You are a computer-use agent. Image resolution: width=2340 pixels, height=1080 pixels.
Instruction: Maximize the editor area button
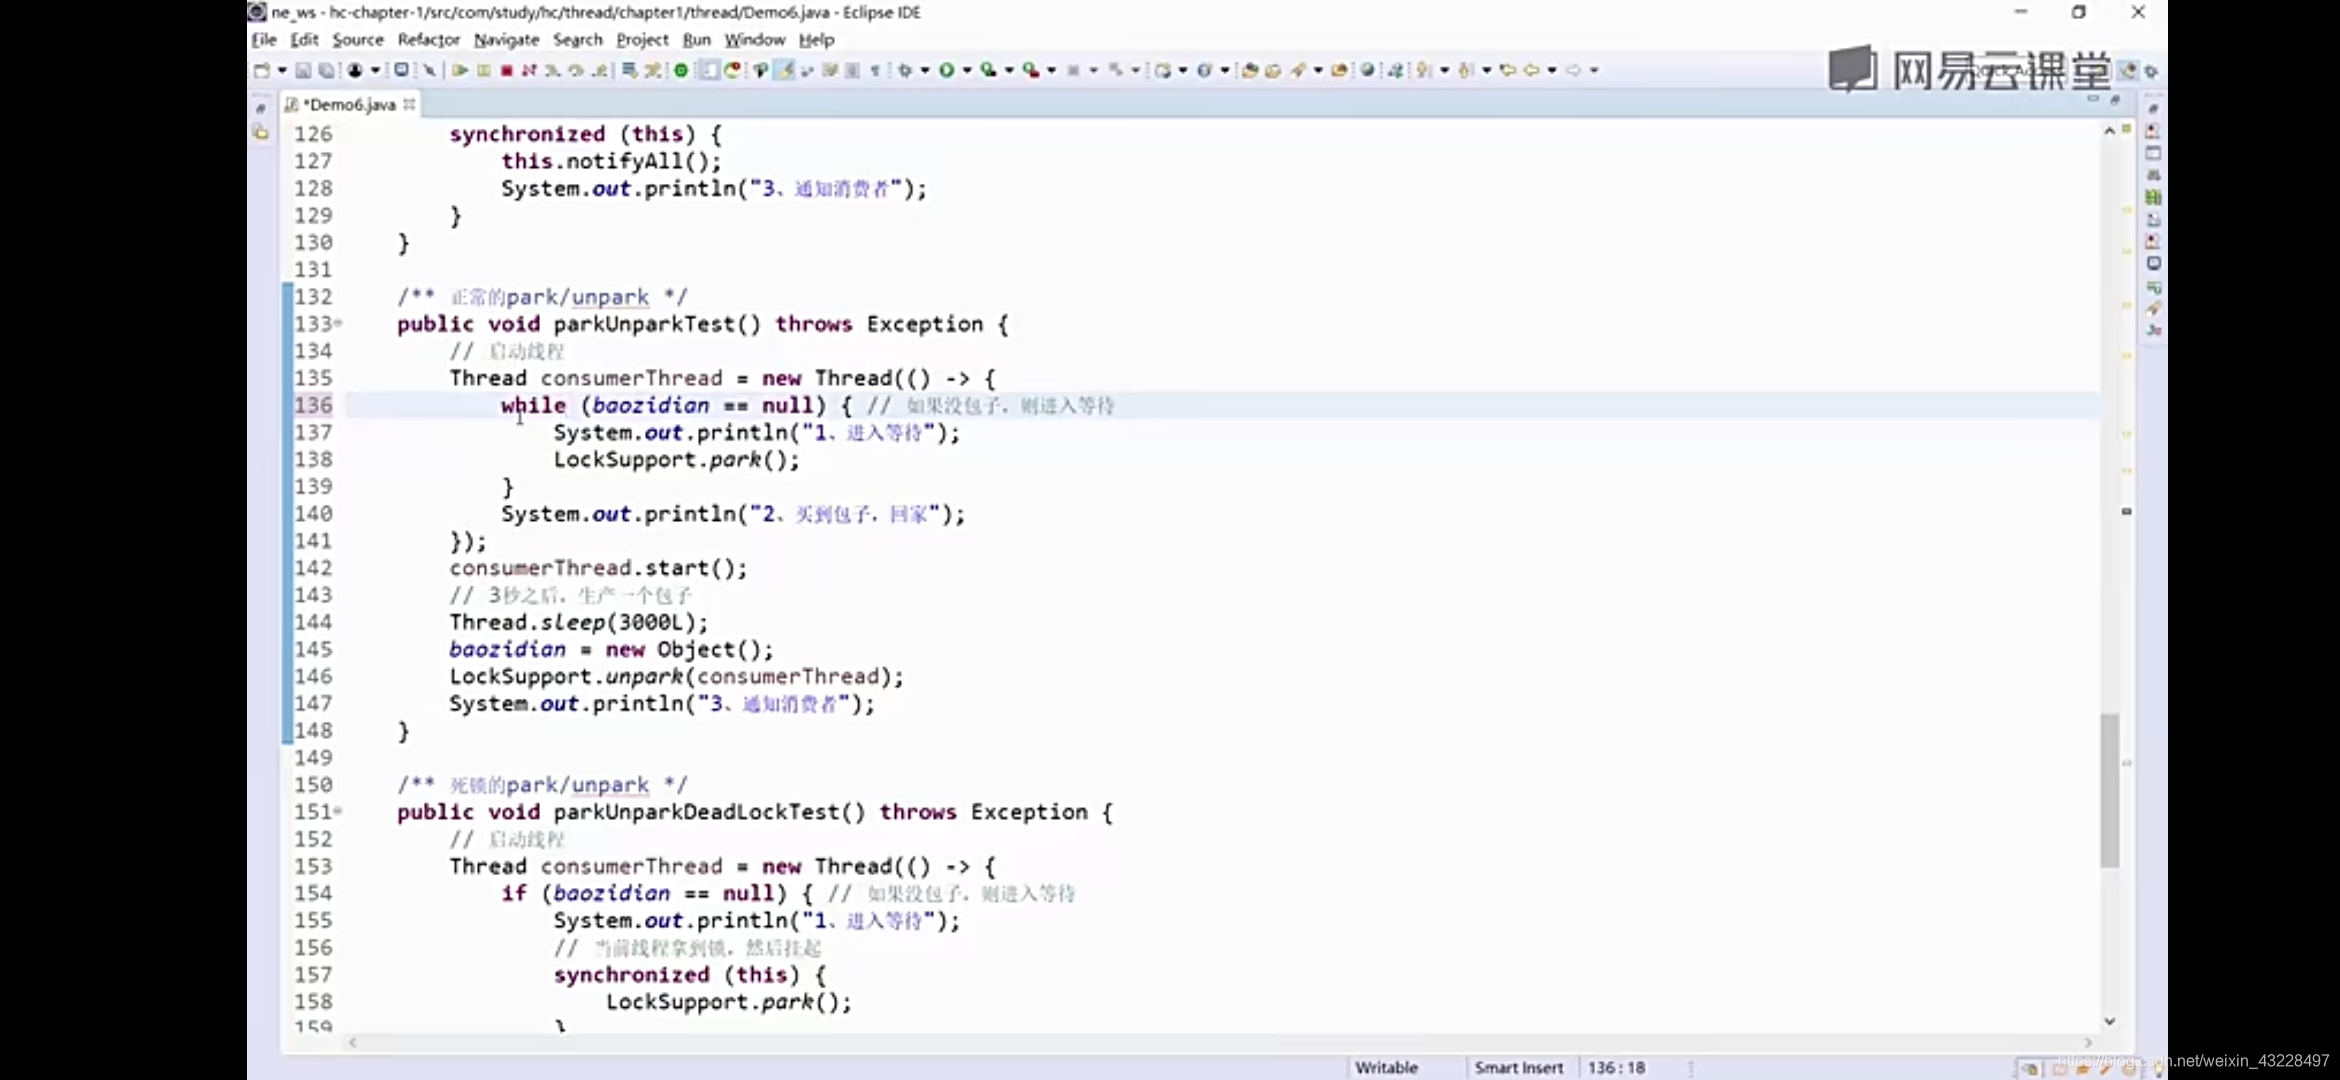[2115, 99]
